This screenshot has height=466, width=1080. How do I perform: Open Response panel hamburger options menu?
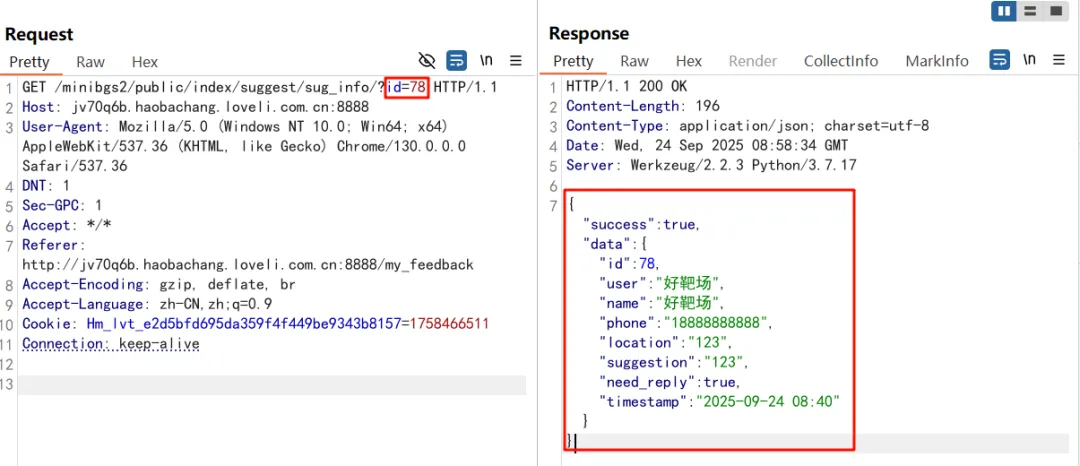tap(1059, 60)
